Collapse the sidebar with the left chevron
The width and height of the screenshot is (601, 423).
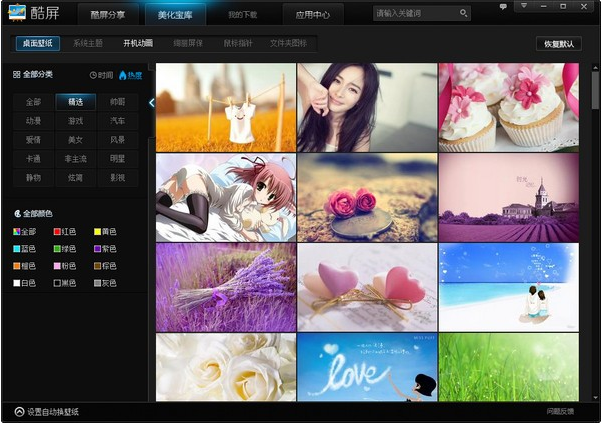[x=152, y=103]
